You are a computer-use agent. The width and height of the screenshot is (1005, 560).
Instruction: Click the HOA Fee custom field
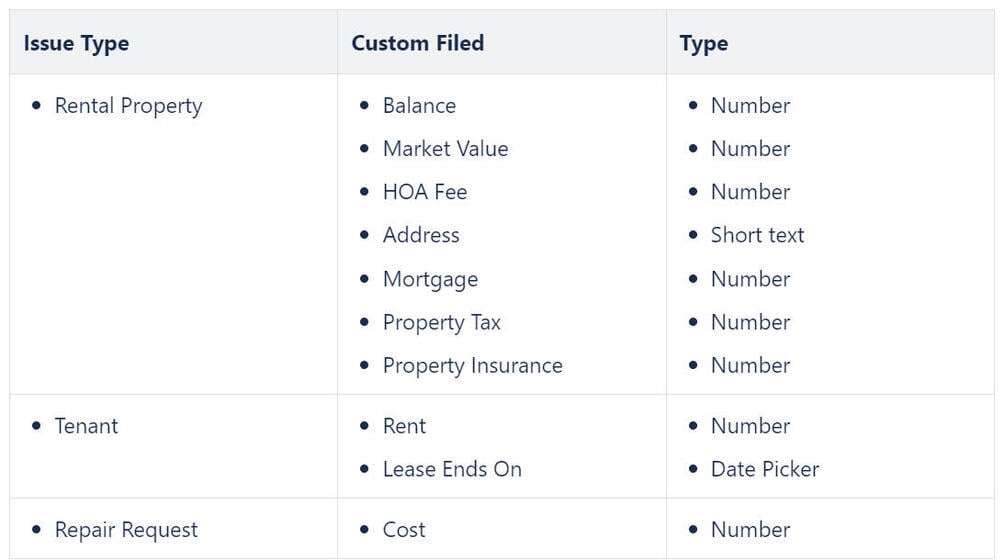(425, 192)
